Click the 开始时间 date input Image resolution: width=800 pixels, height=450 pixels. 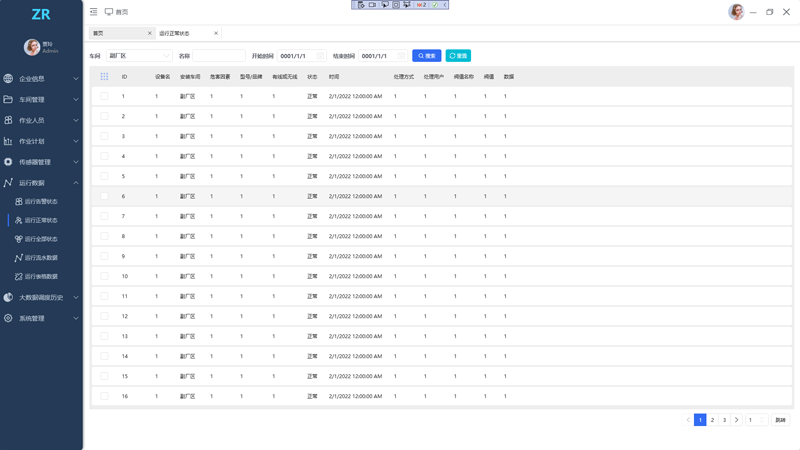302,56
